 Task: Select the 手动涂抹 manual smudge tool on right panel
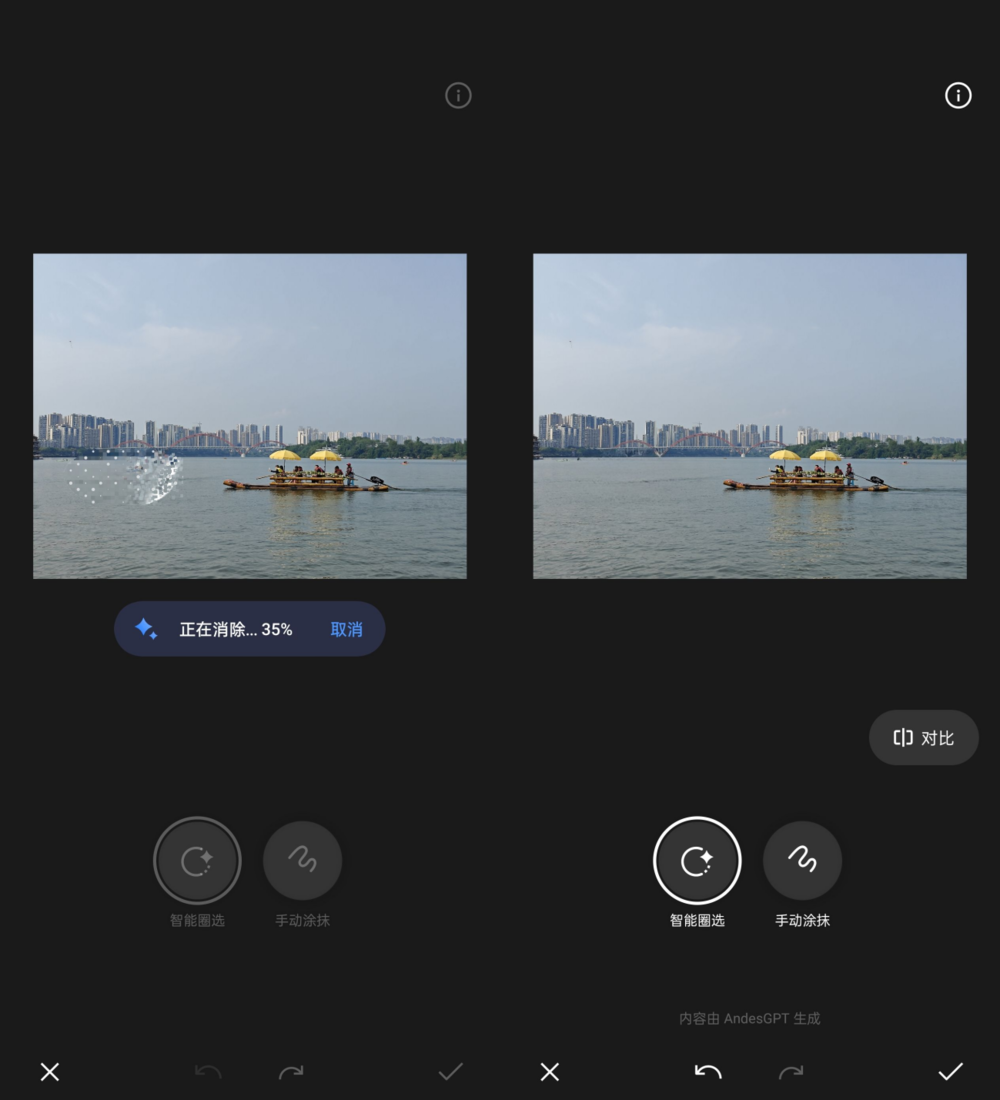pos(802,860)
